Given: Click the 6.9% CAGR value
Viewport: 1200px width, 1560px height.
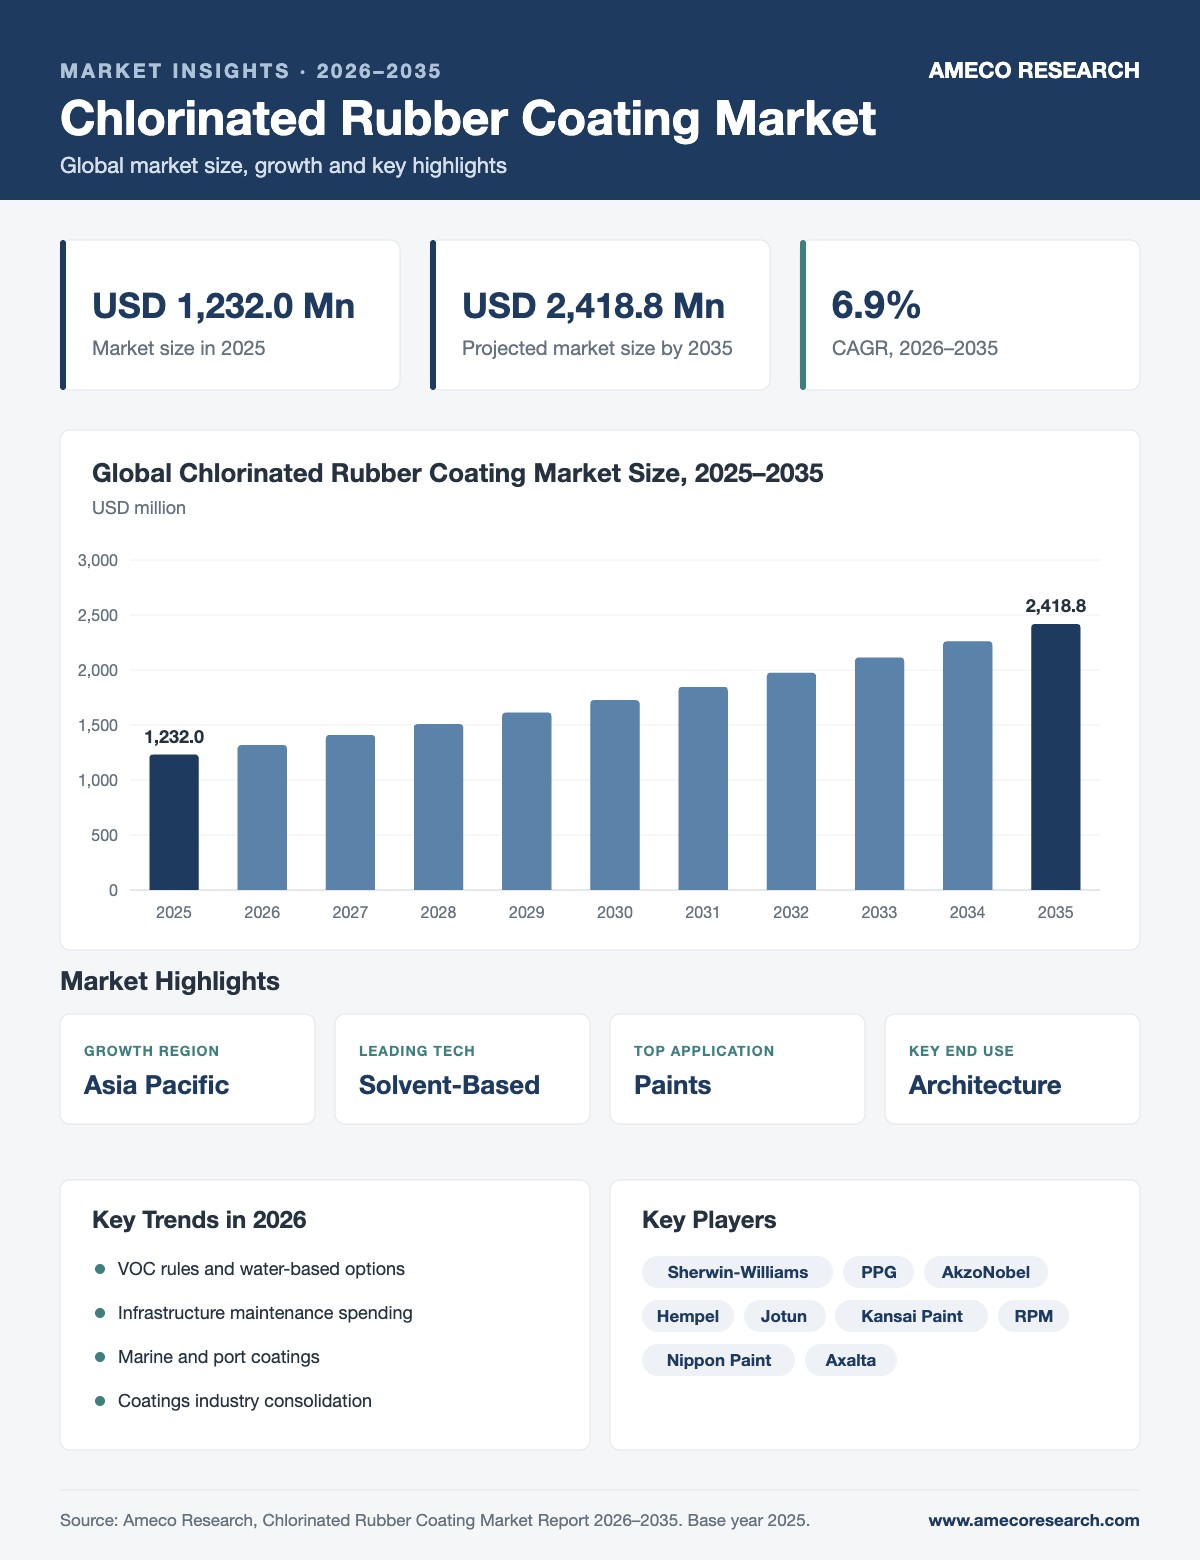Looking at the screenshot, I should (x=876, y=305).
